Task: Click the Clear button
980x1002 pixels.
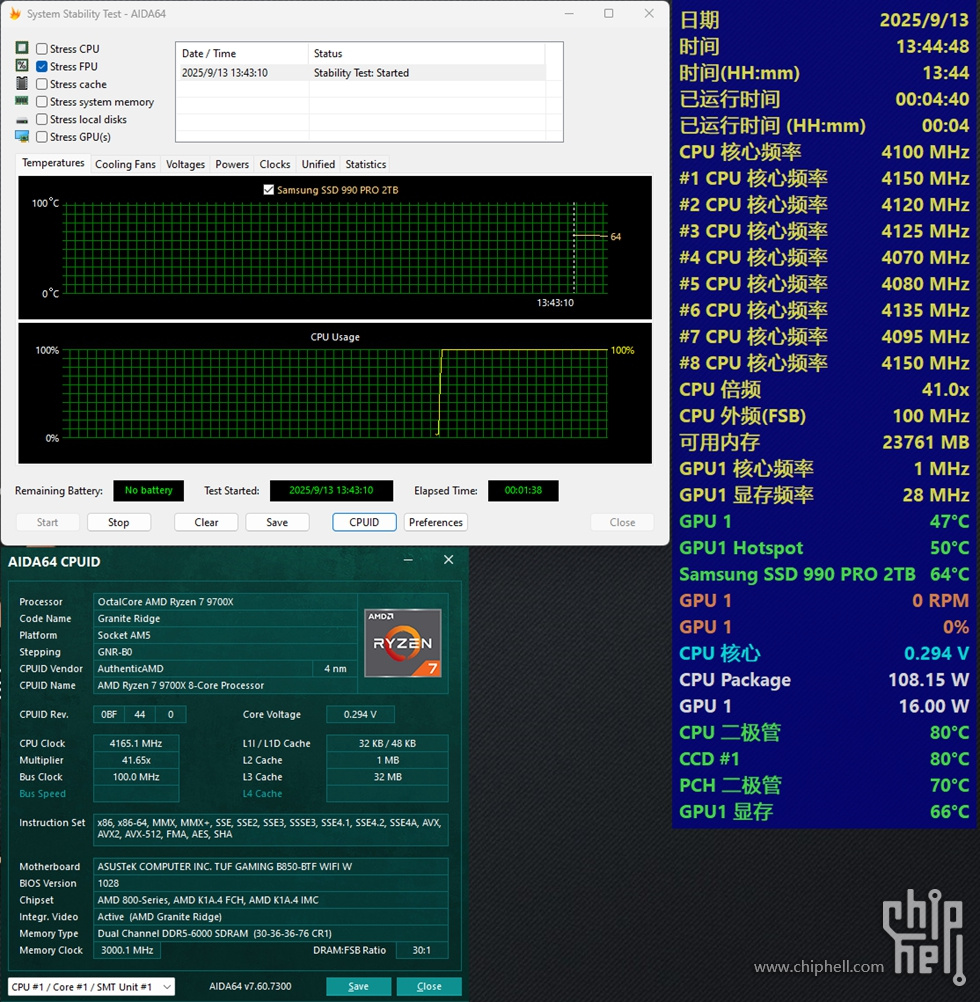Action: [x=206, y=522]
